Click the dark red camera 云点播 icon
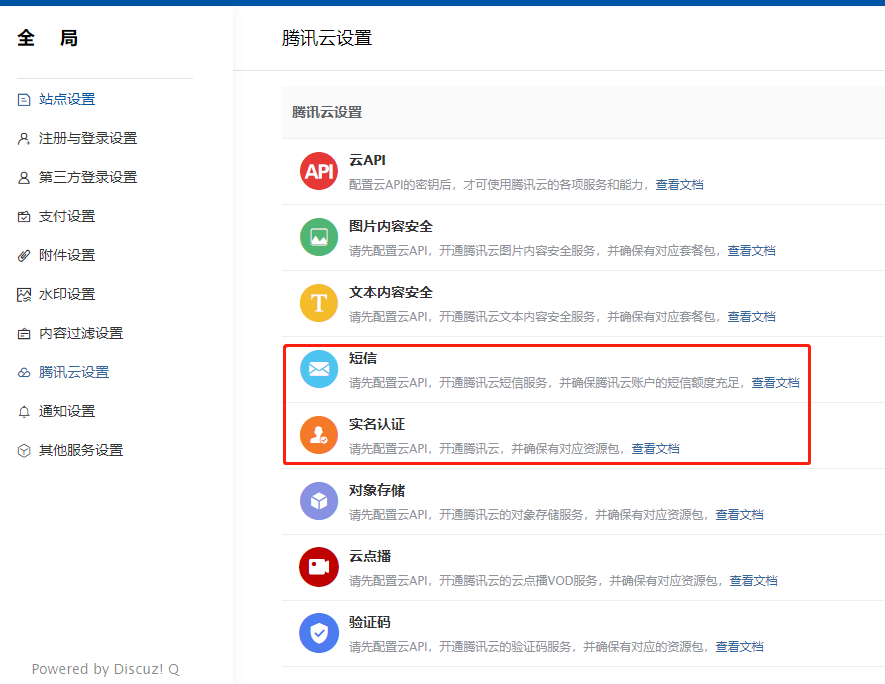The height and width of the screenshot is (684, 885). (x=319, y=567)
